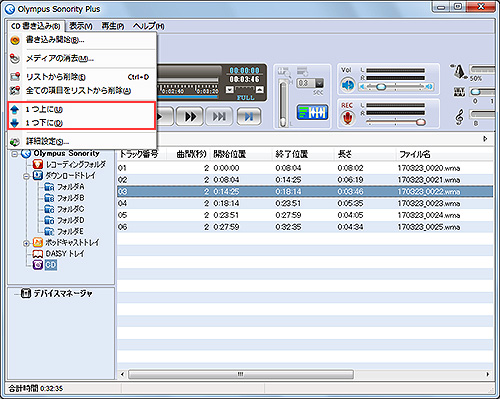500x399 pixels.
Task: Click the blue play-to-marker button
Action: pyautogui.click(x=249, y=117)
